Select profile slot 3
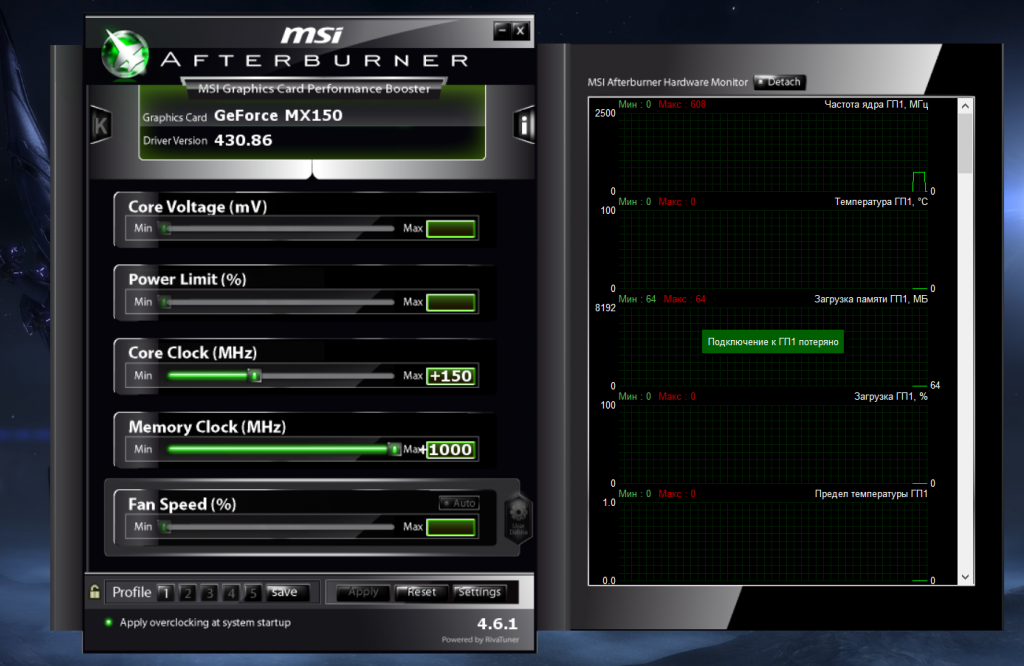 pos(210,593)
